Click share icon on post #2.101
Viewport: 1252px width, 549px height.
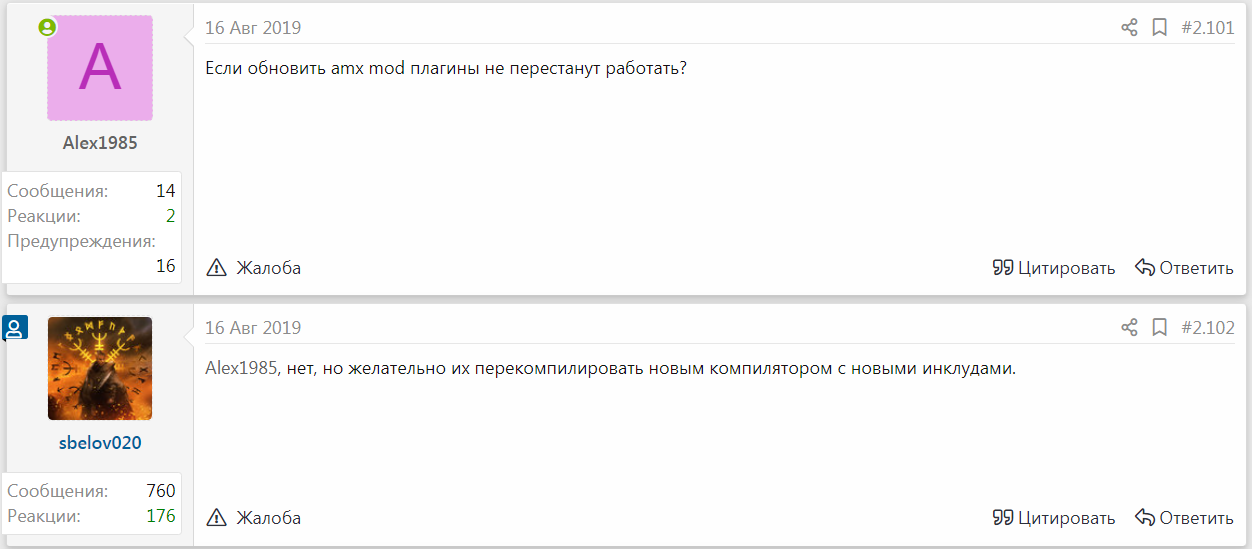pyautogui.click(x=1129, y=28)
